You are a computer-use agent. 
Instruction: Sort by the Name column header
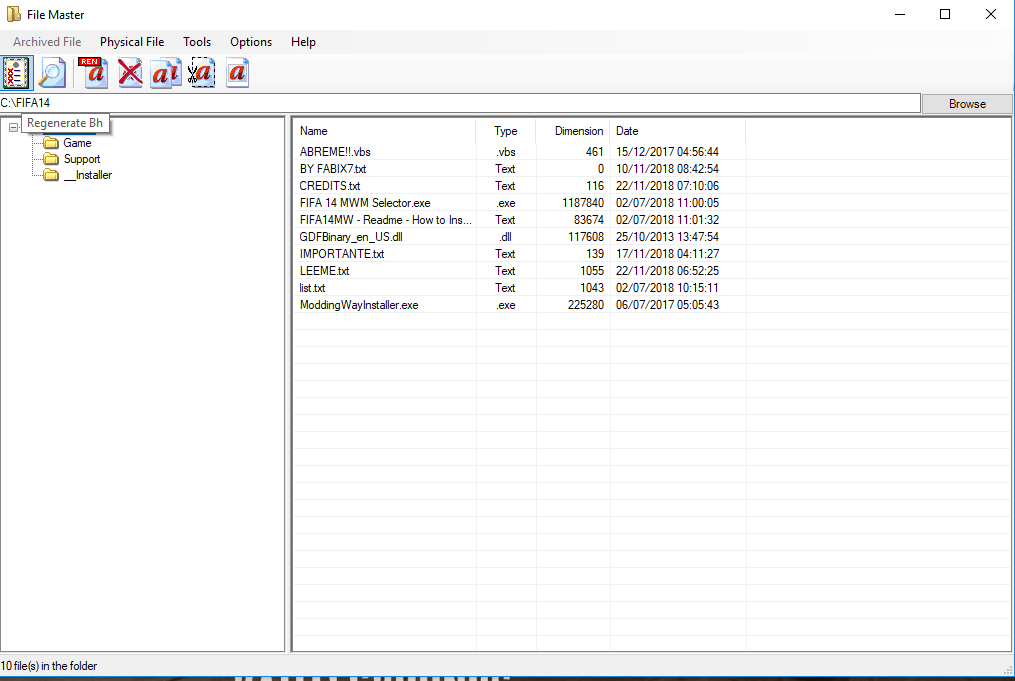385,131
